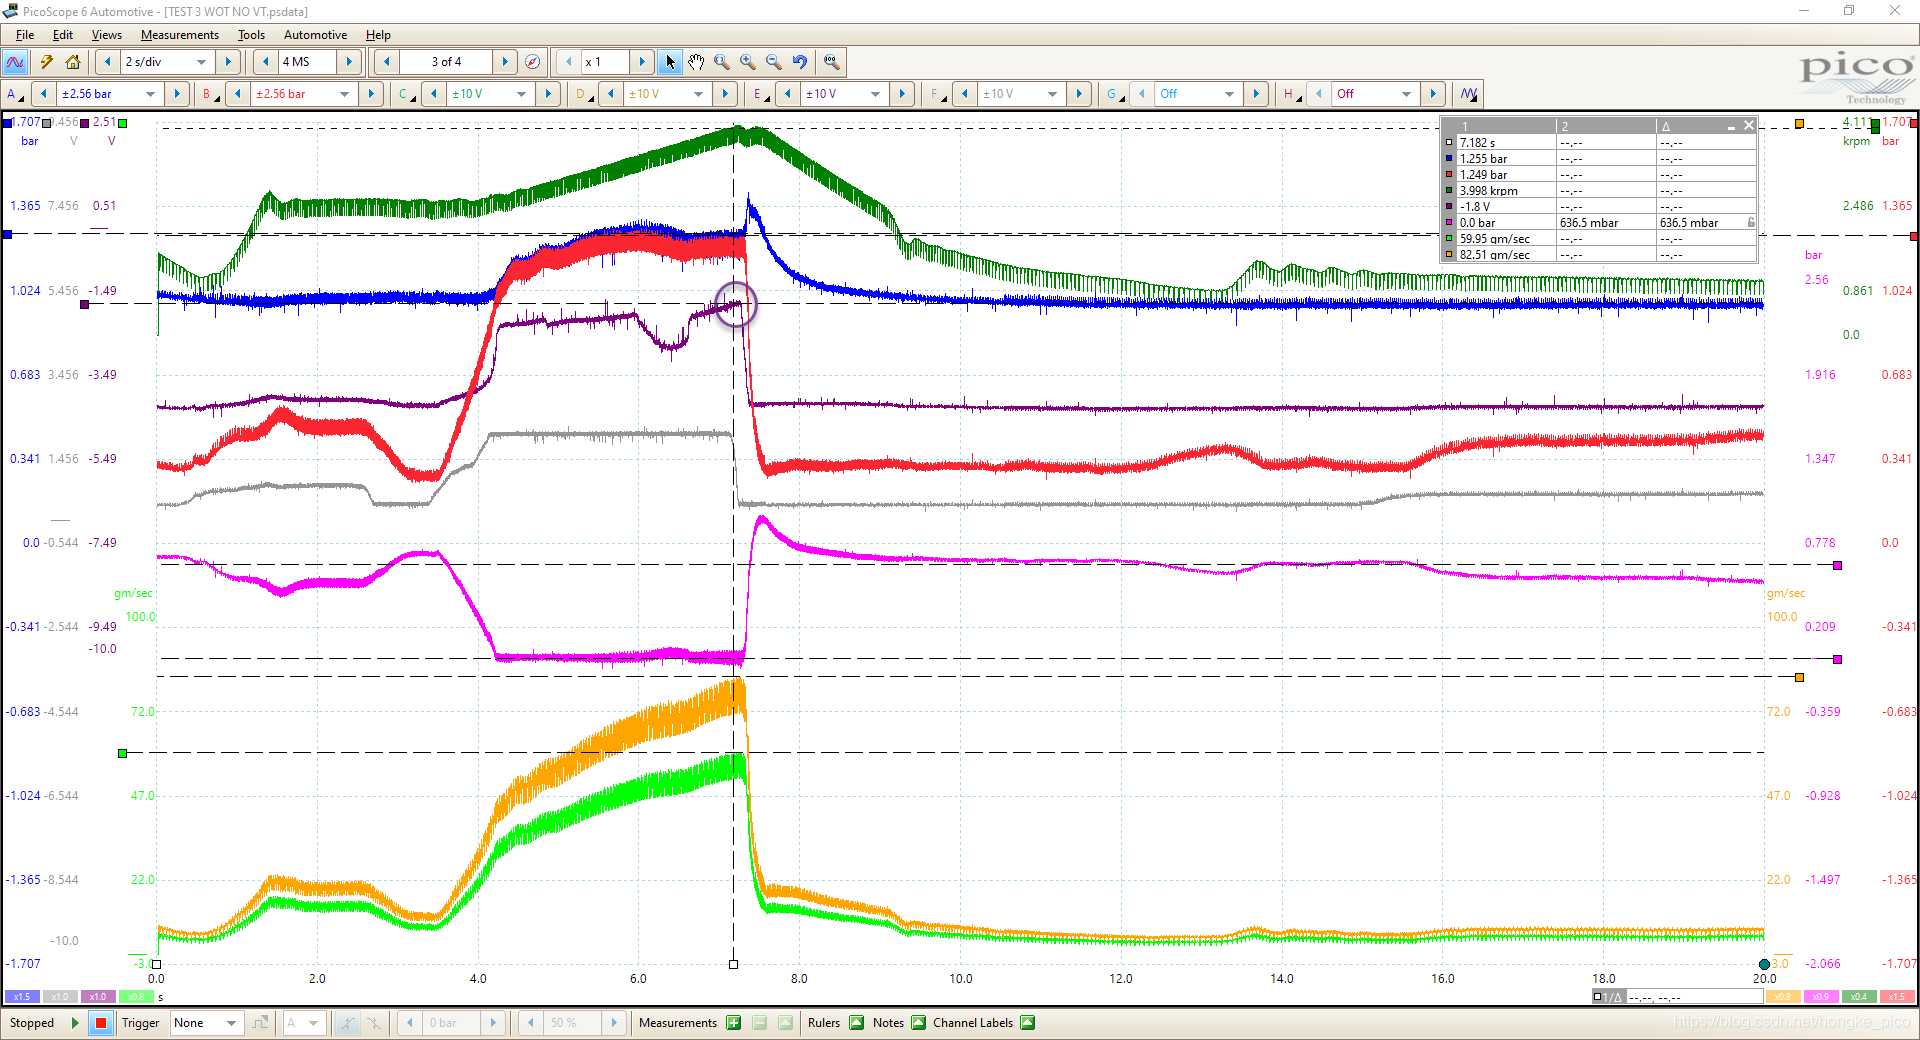Open channel G options button
1920x1040 pixels.
[1113, 94]
